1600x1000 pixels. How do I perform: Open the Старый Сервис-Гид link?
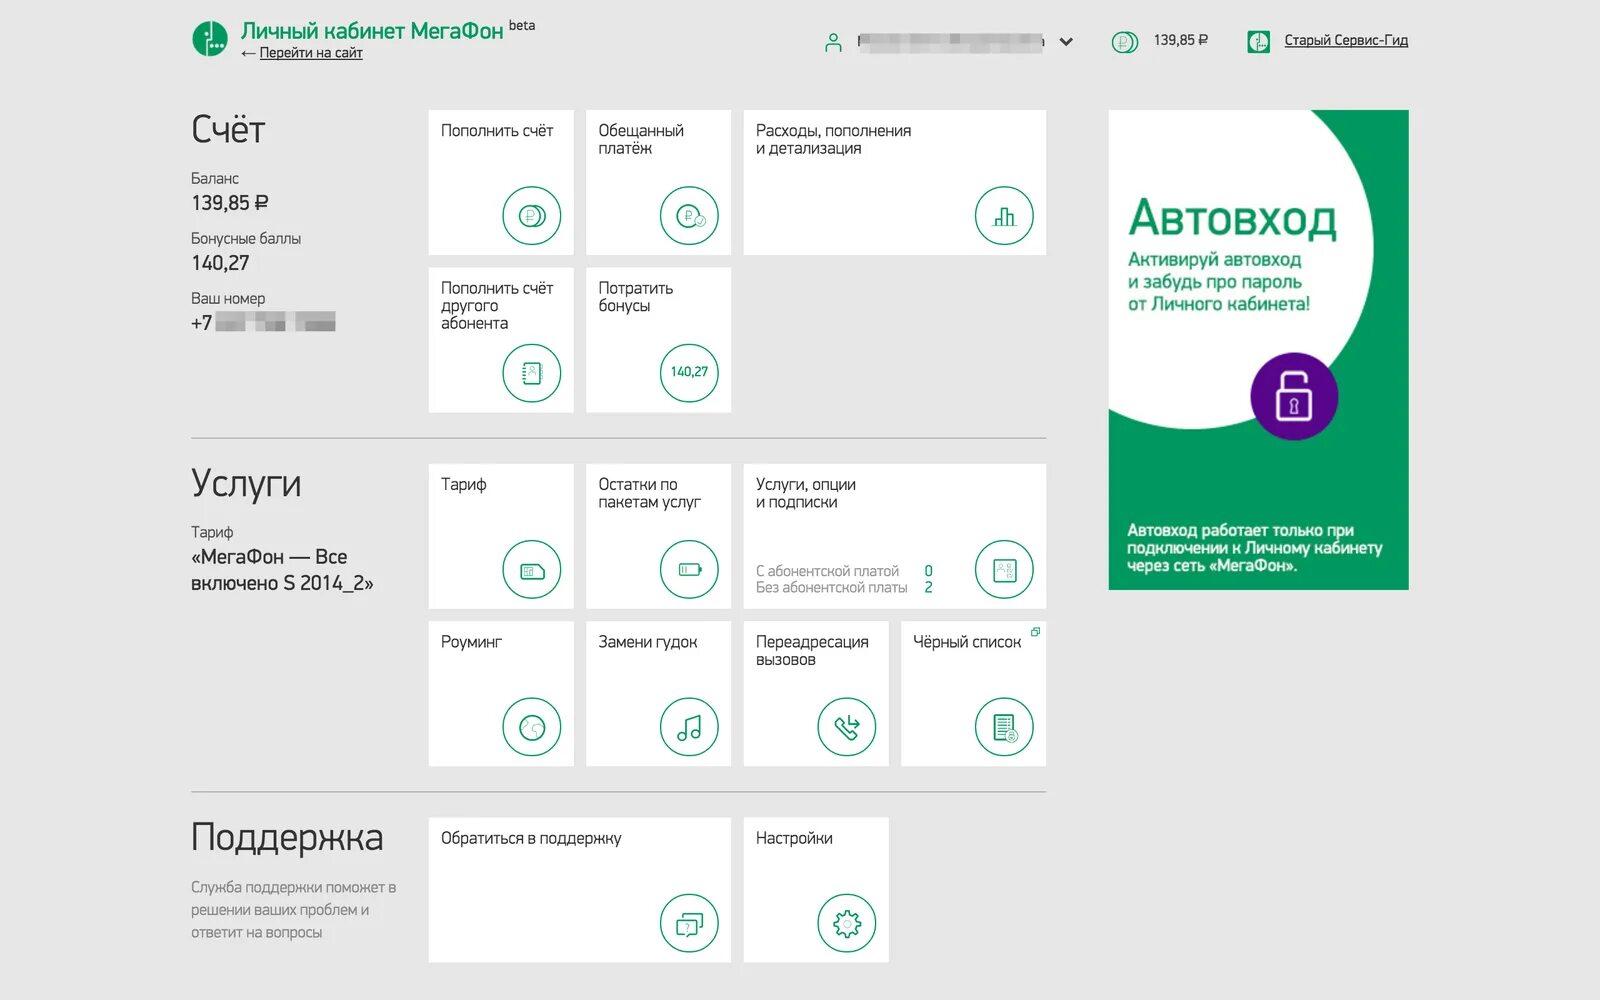[x=1346, y=41]
